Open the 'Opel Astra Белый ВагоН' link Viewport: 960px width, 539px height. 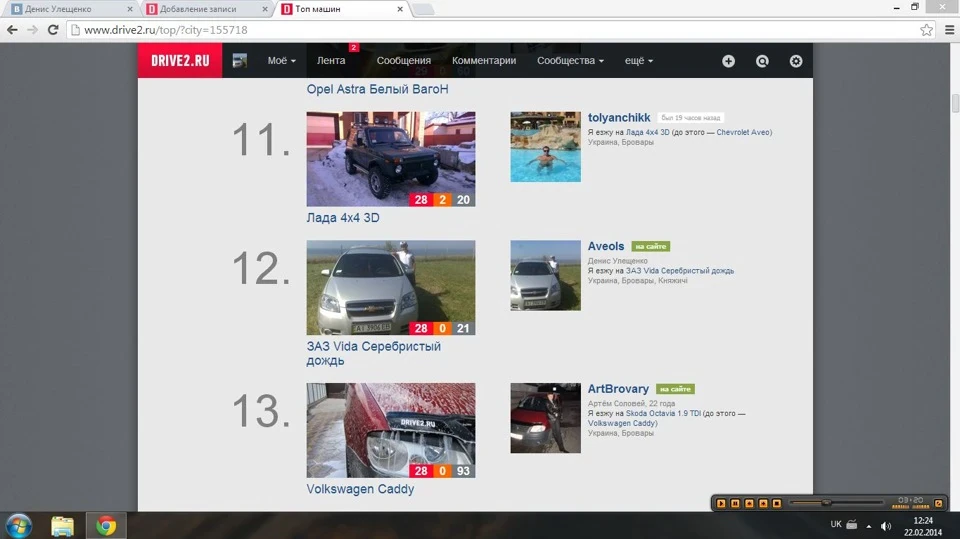[377, 89]
